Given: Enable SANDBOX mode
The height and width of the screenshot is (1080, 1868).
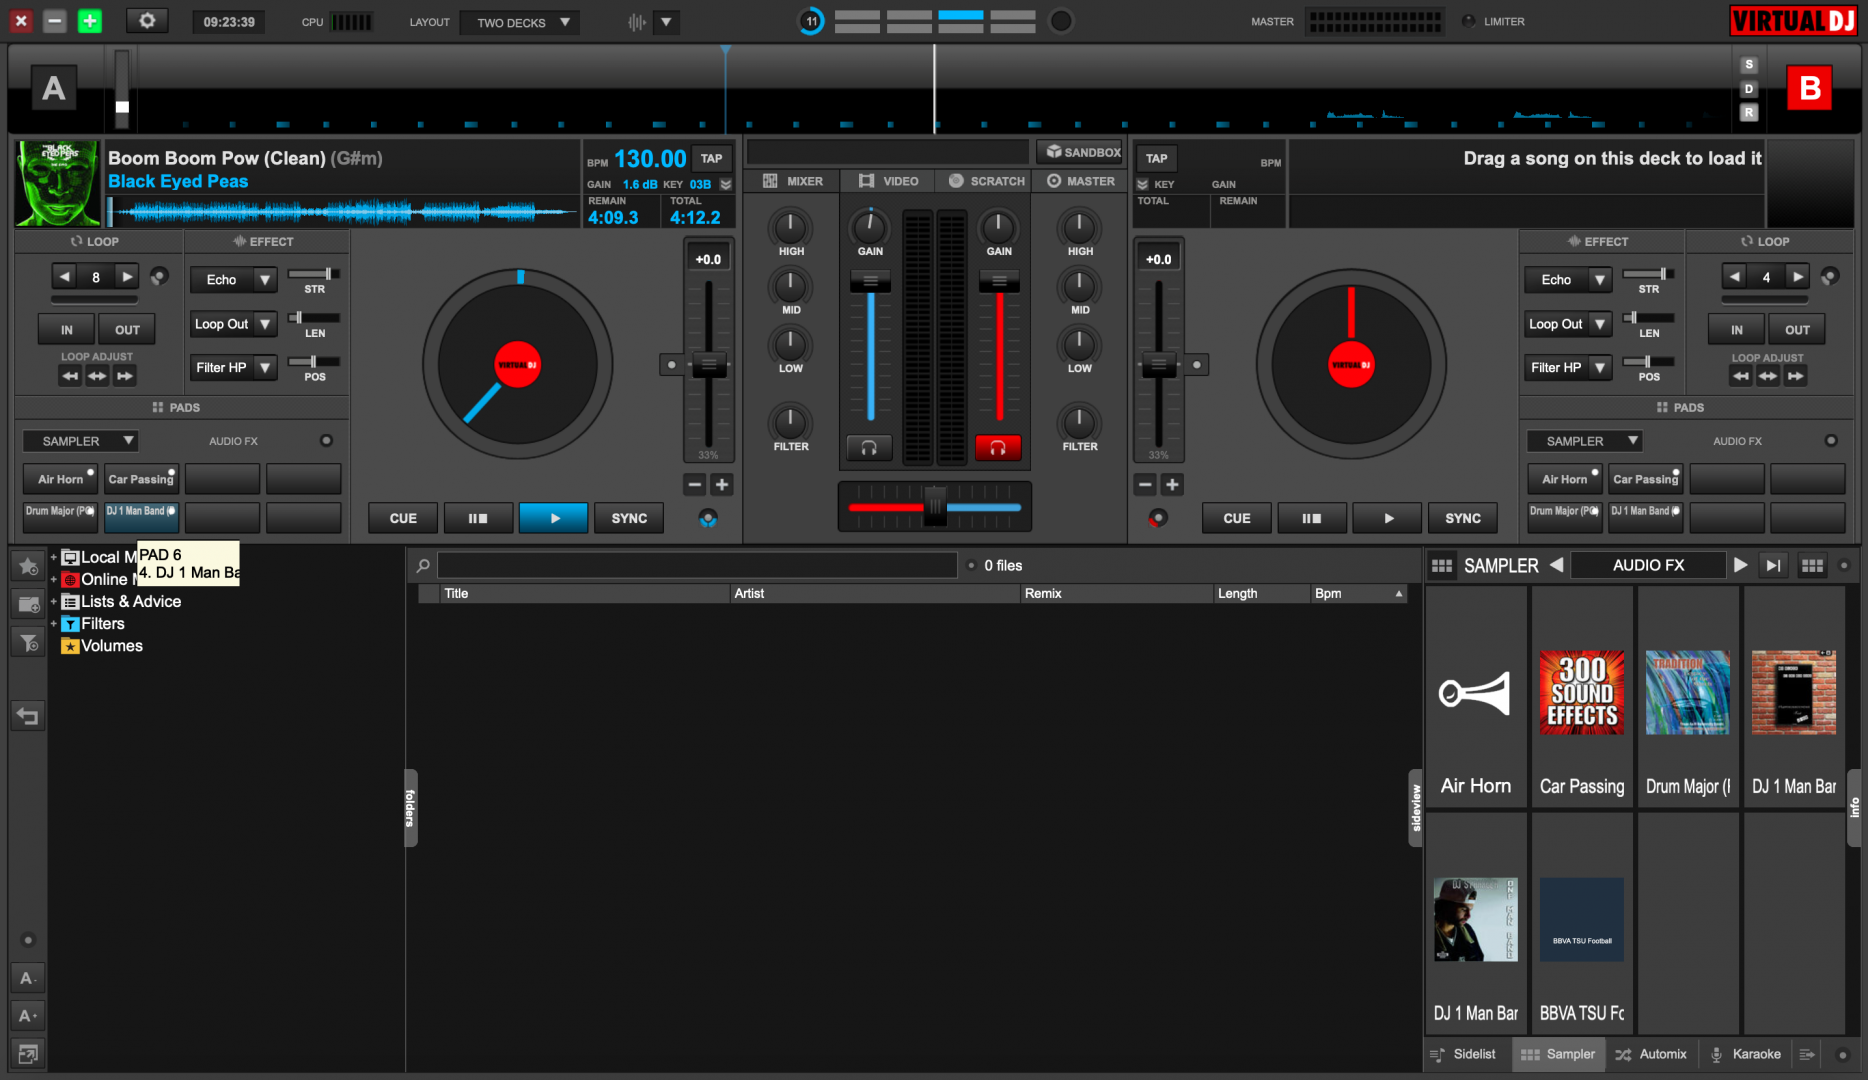Looking at the screenshot, I should click(1082, 152).
